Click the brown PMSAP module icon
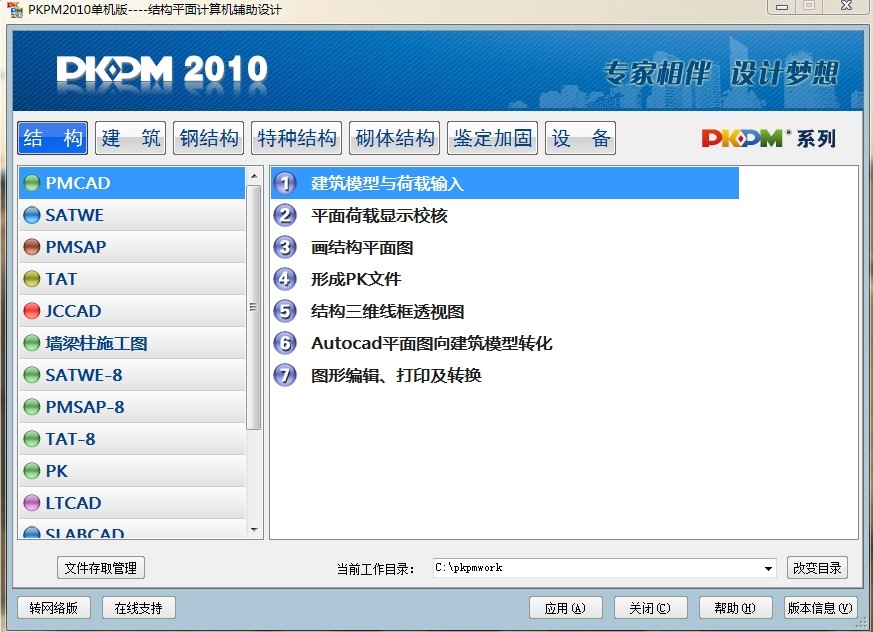The width and height of the screenshot is (873, 632). tap(32, 247)
